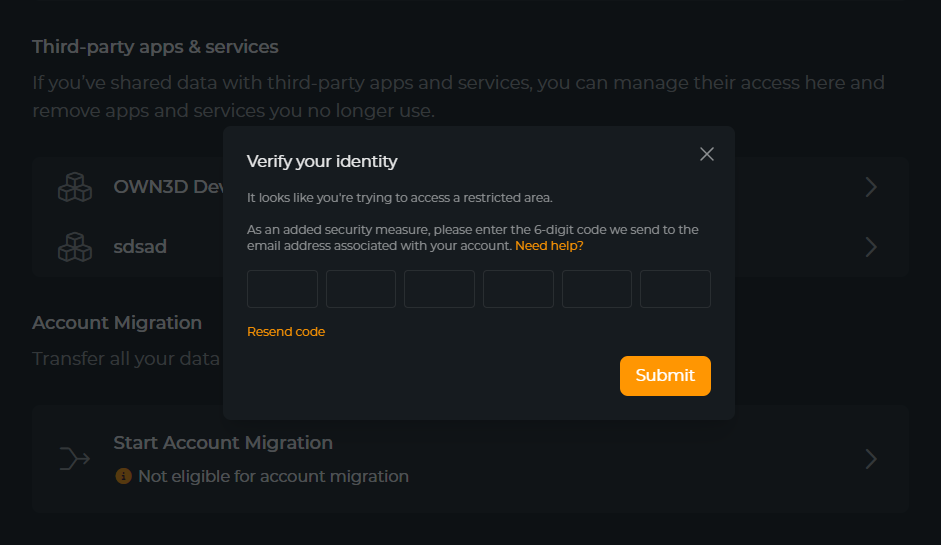Click the Start Account Migration title
This screenshot has width=941, height=545.
point(223,442)
